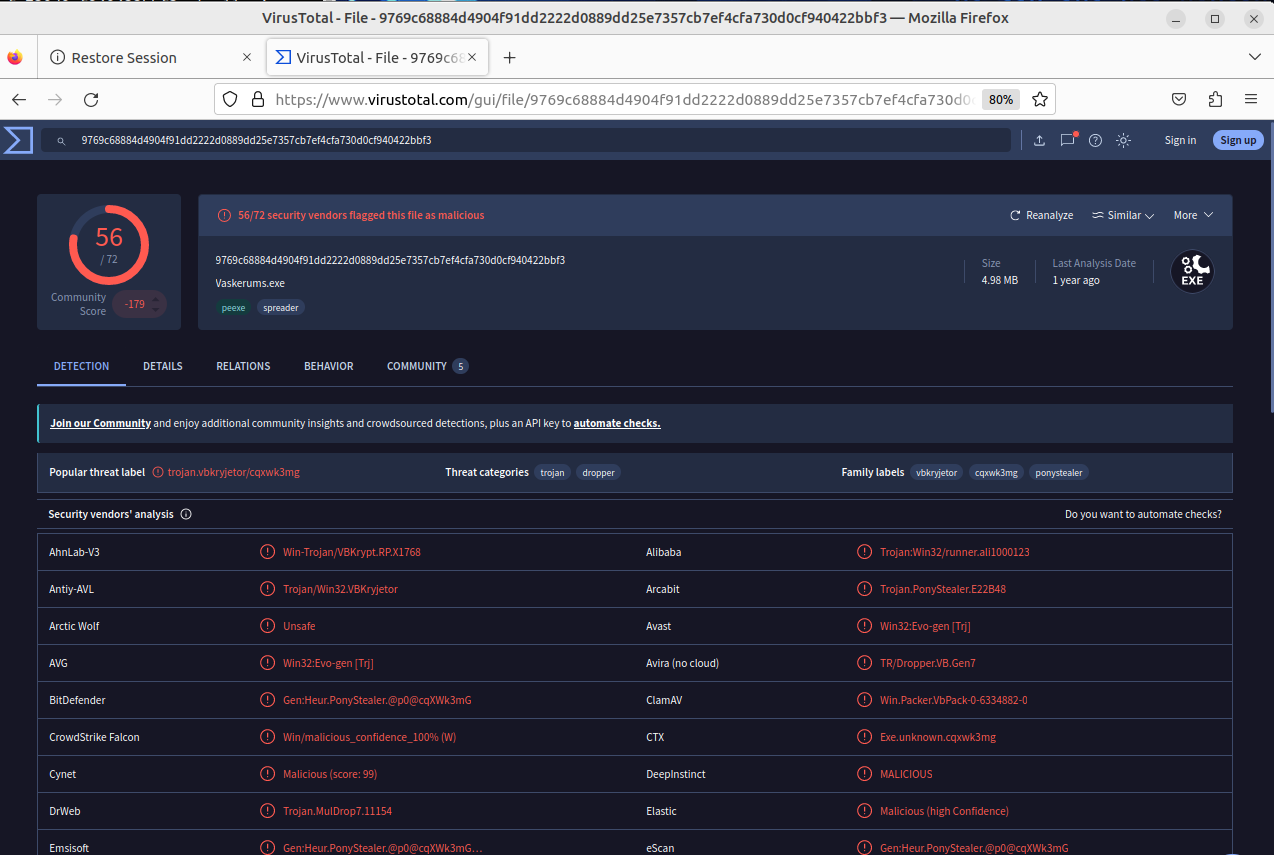Click the spreader tag
Screen dimensions: 1274x855
281,308
